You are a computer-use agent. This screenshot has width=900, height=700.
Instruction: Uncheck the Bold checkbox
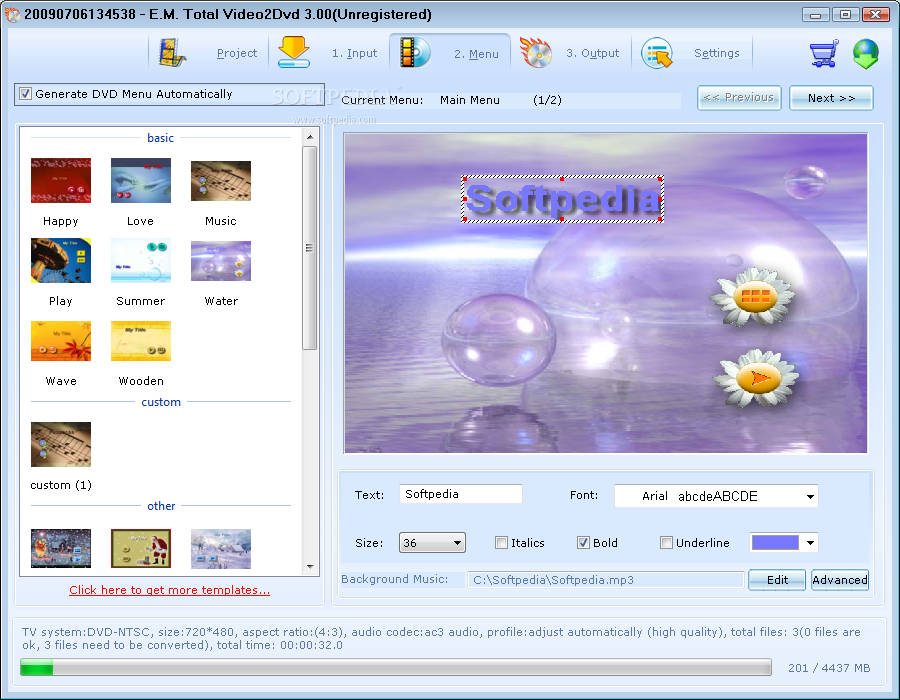pyautogui.click(x=583, y=543)
